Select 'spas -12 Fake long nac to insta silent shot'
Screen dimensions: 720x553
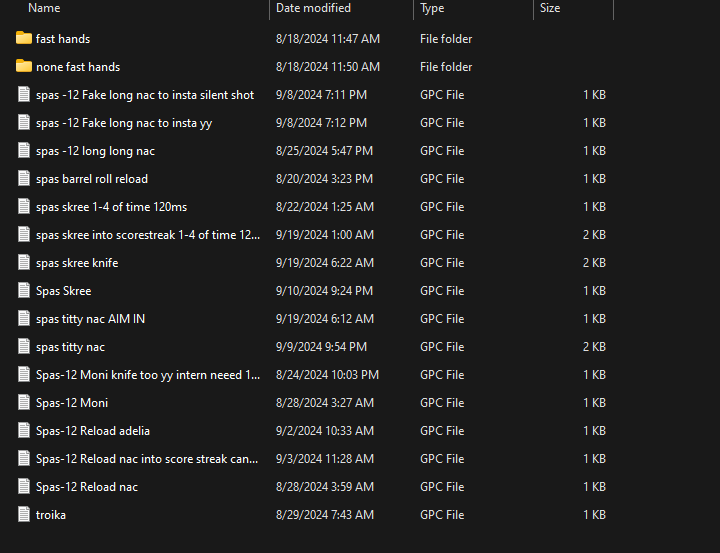coord(145,95)
